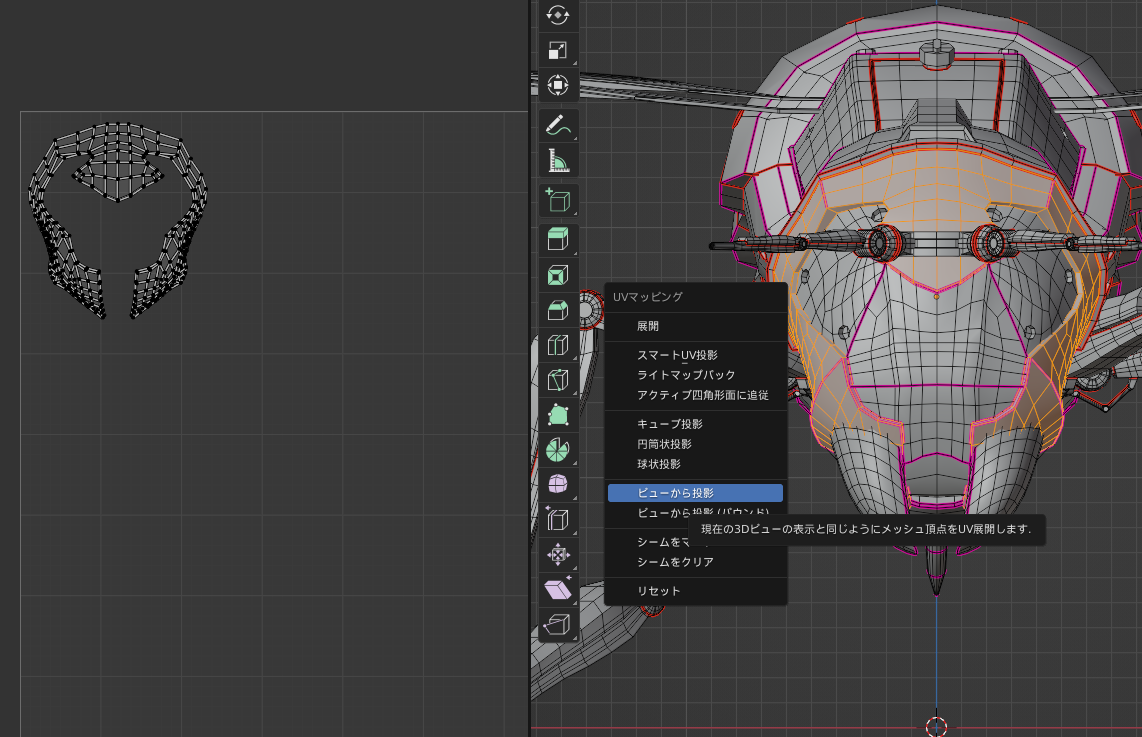Select the Inset Faces tool
Screen dimensions: 1142x737
(558, 276)
